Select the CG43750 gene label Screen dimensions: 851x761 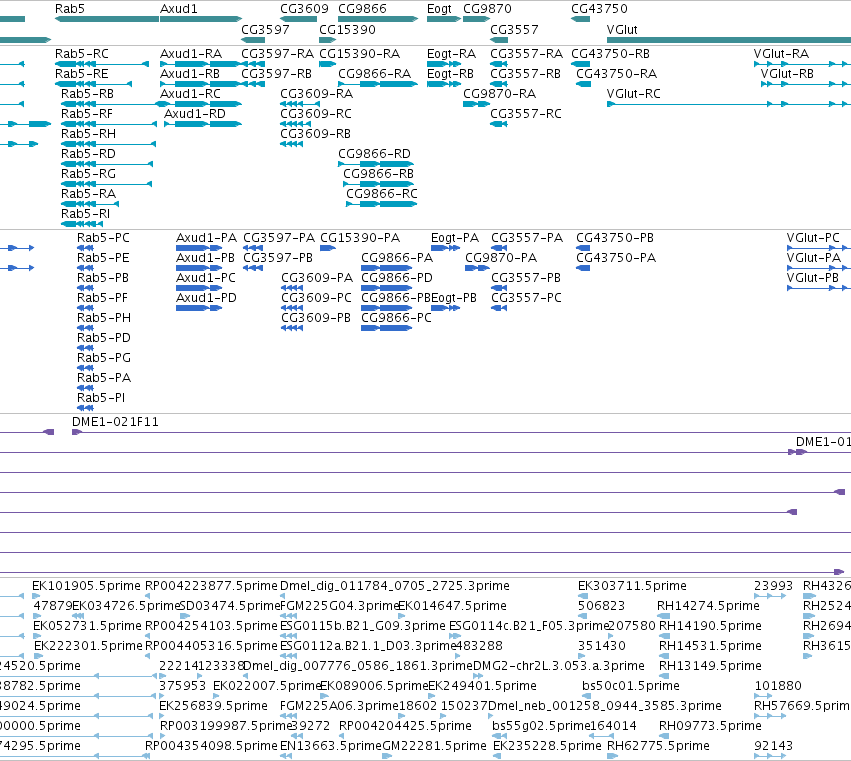pyautogui.click(x=599, y=9)
